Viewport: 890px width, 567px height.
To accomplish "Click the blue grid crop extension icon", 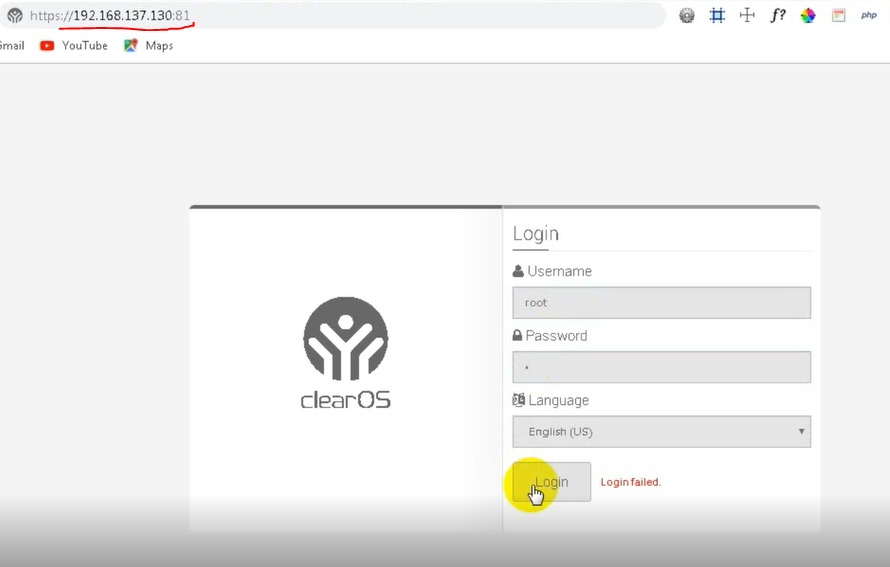I will click(x=717, y=15).
